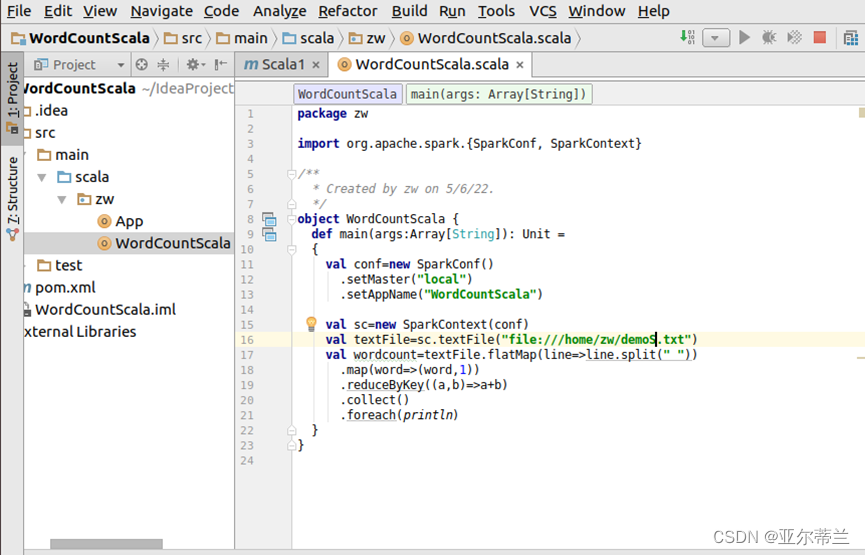Open Project panel settings gear
This screenshot has height=555, width=865.
pos(195,65)
